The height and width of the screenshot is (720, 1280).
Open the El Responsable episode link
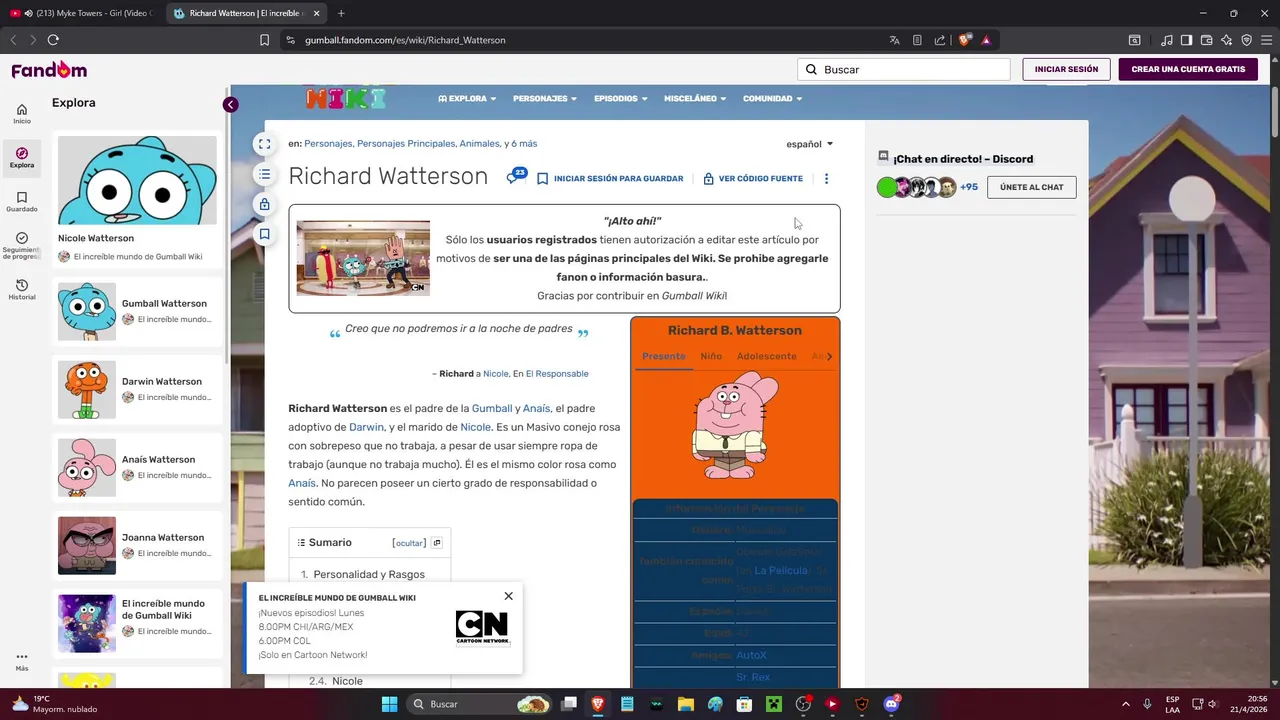tap(557, 374)
